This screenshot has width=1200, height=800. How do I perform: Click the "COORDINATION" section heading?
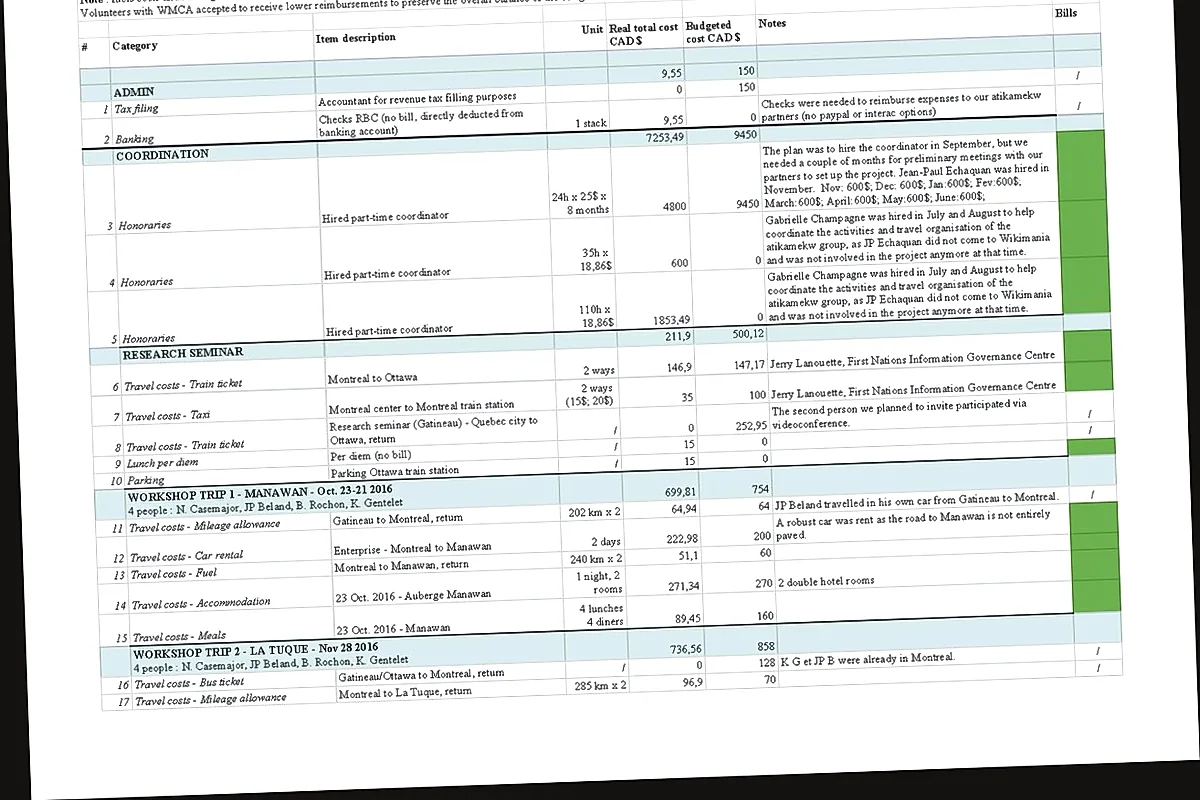tap(163, 155)
